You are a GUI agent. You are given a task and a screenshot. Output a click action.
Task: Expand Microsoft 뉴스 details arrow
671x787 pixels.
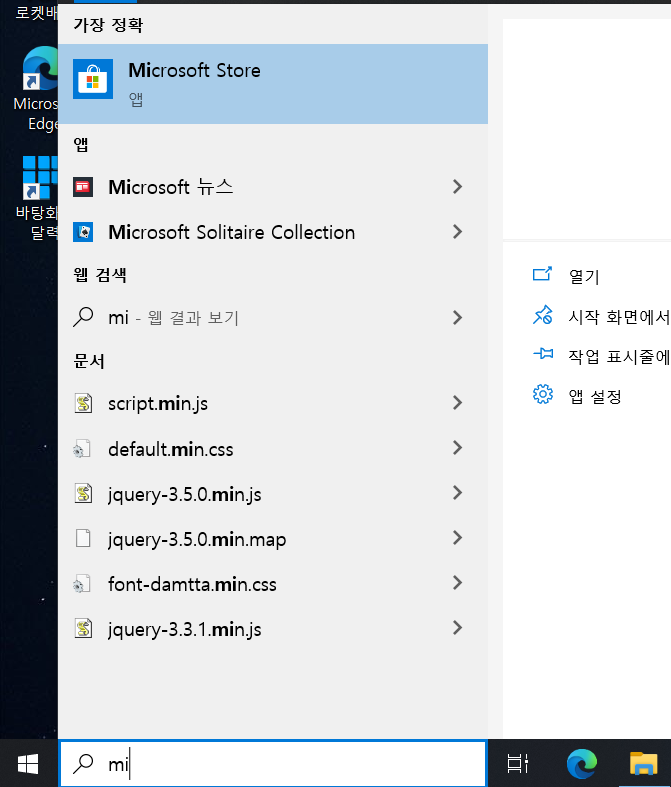point(457,187)
